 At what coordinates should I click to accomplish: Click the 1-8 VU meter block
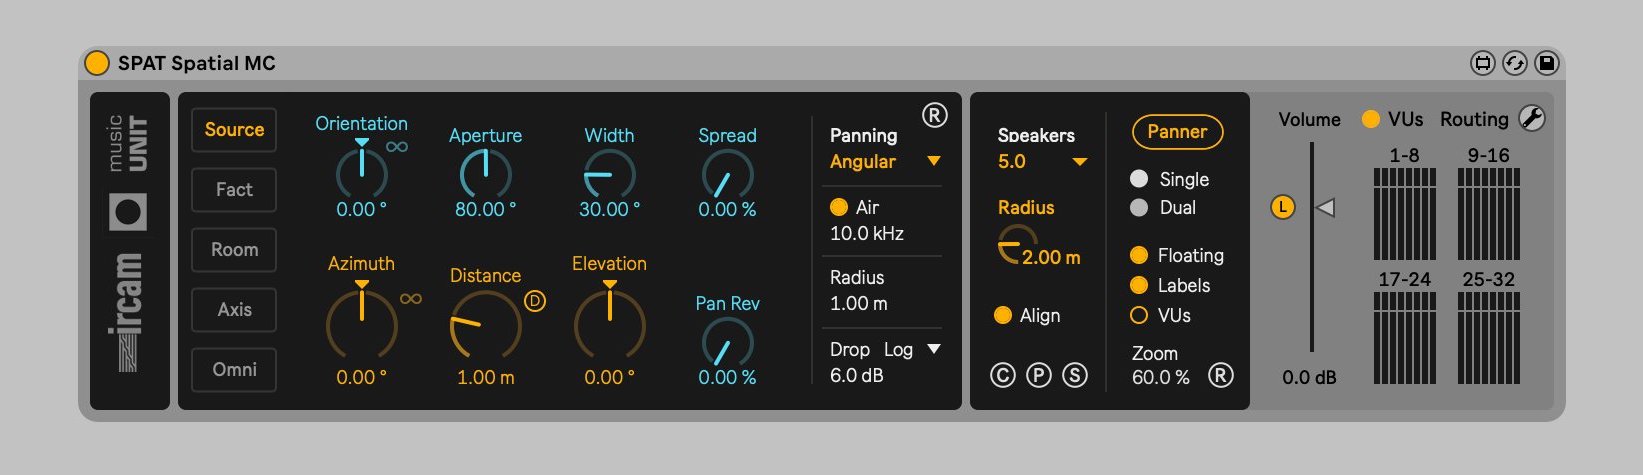click(1405, 214)
